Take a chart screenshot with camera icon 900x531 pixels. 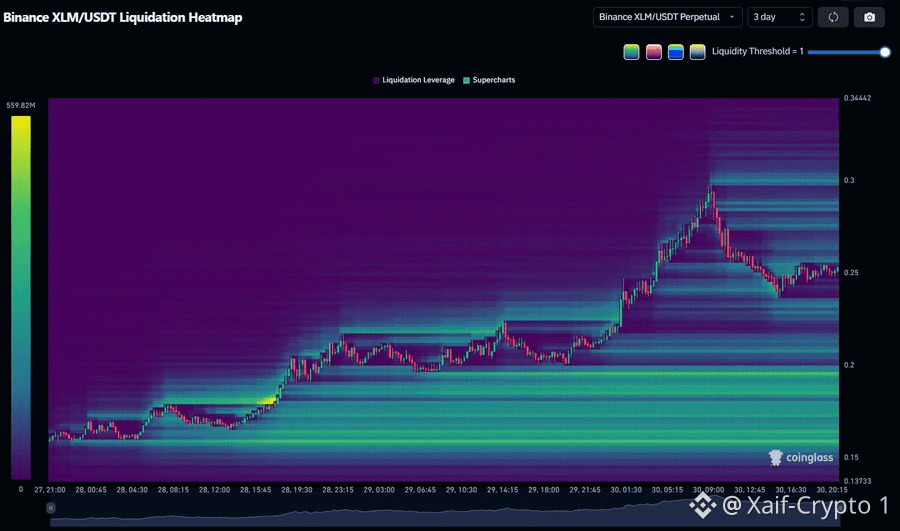(x=869, y=17)
